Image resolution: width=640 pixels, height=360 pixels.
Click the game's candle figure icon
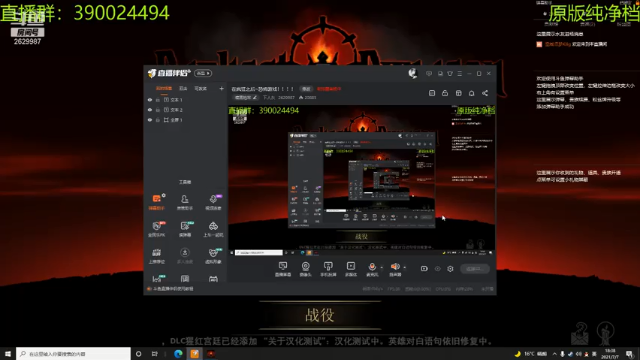[606, 333]
